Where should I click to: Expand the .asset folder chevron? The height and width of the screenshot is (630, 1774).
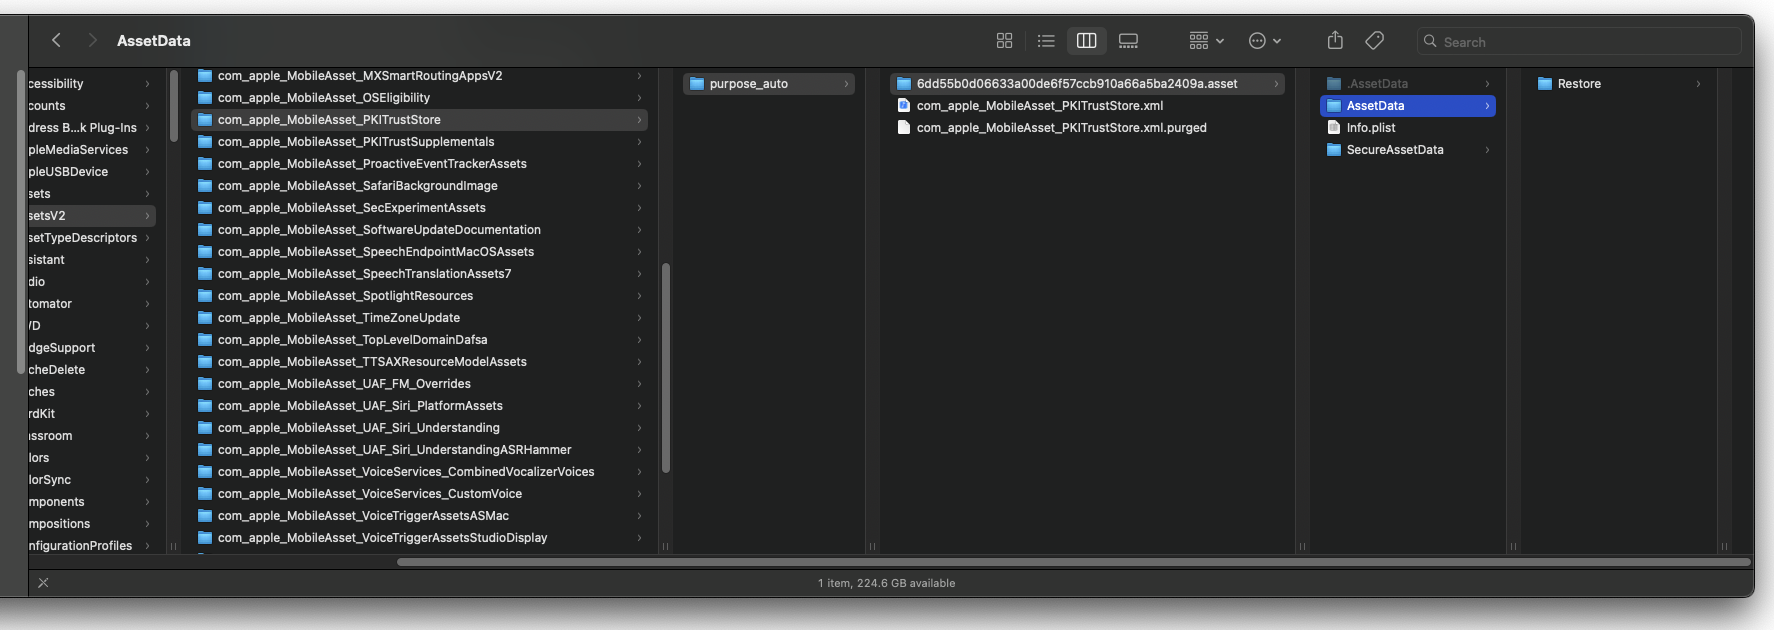click(x=1276, y=84)
